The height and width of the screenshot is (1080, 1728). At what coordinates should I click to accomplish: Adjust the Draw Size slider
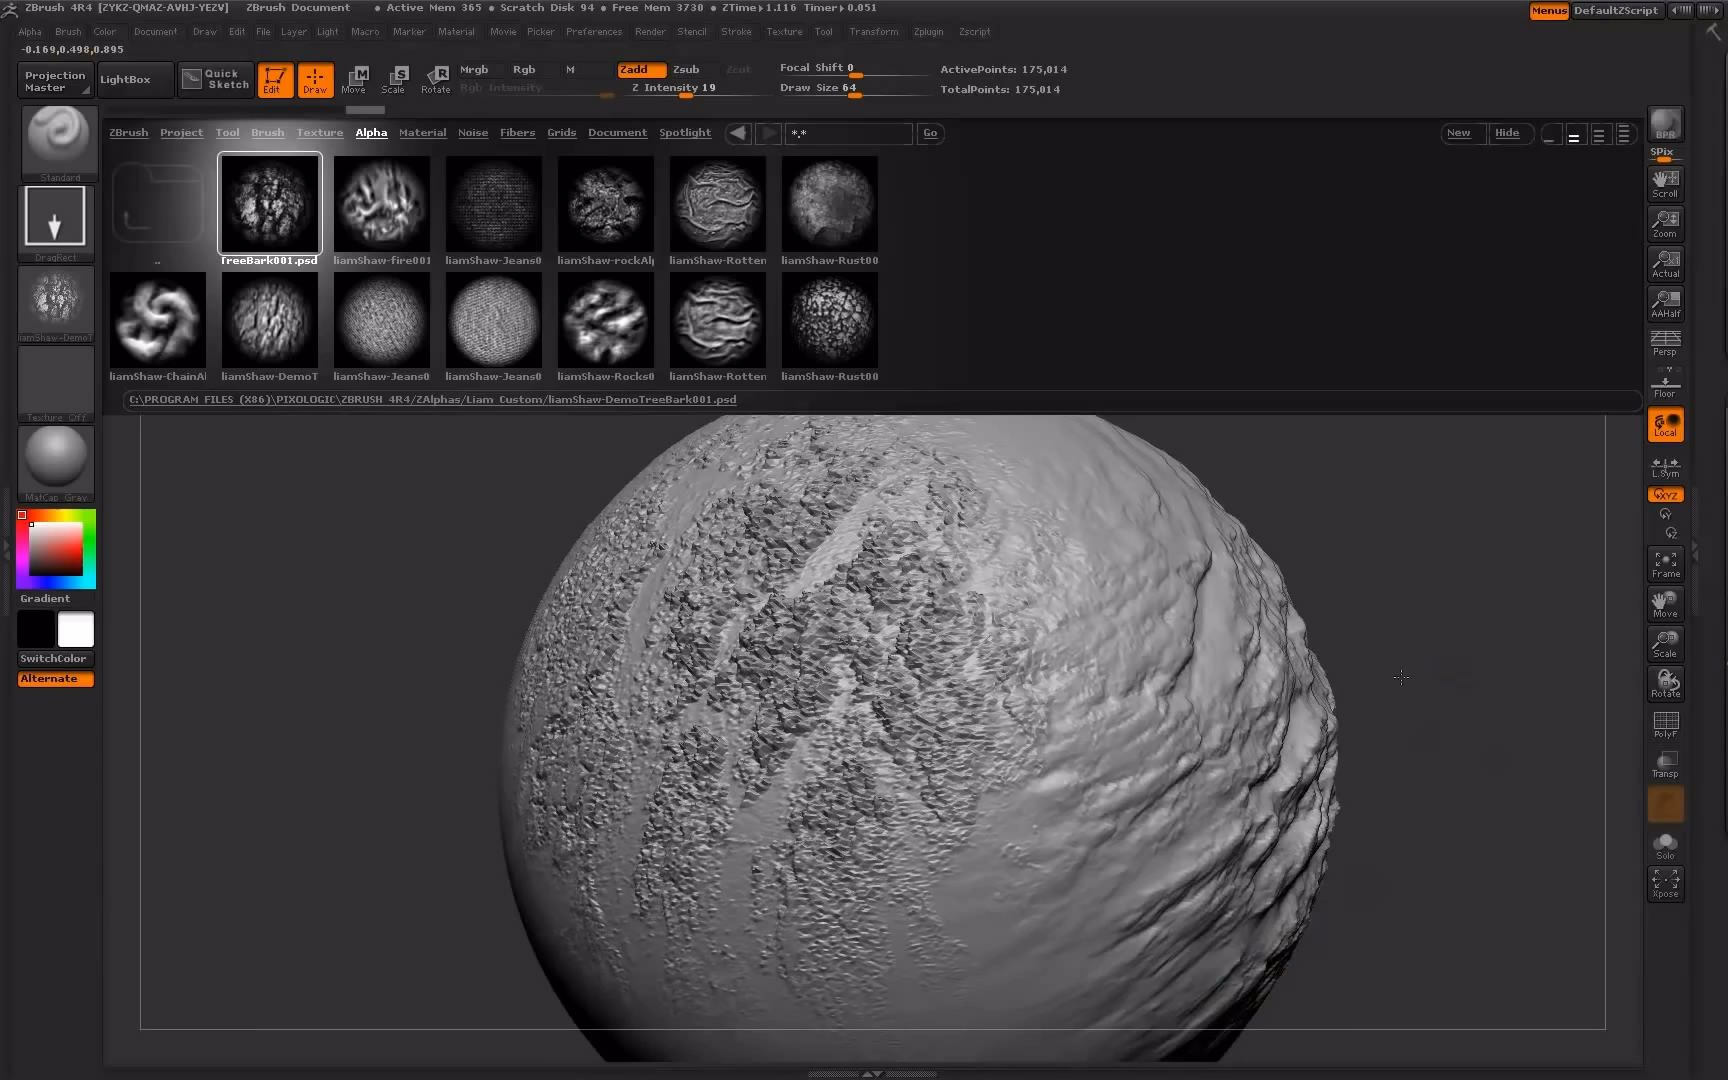(x=855, y=97)
